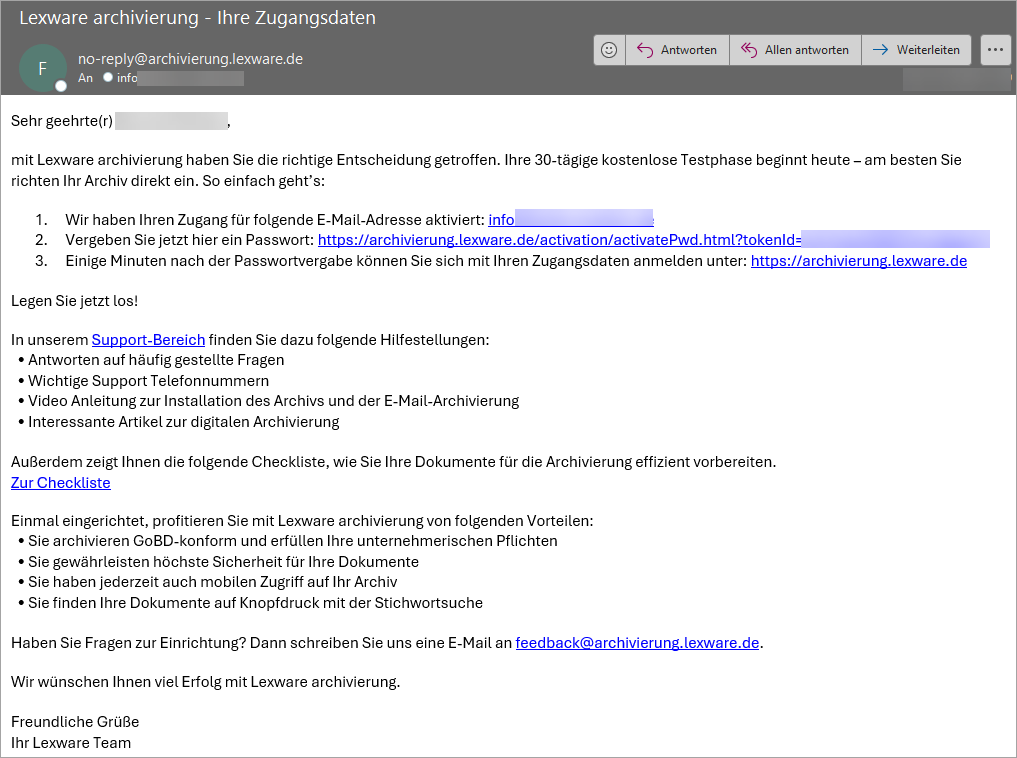Click Allen antworten to reply all
This screenshot has width=1017, height=758.
(795, 50)
